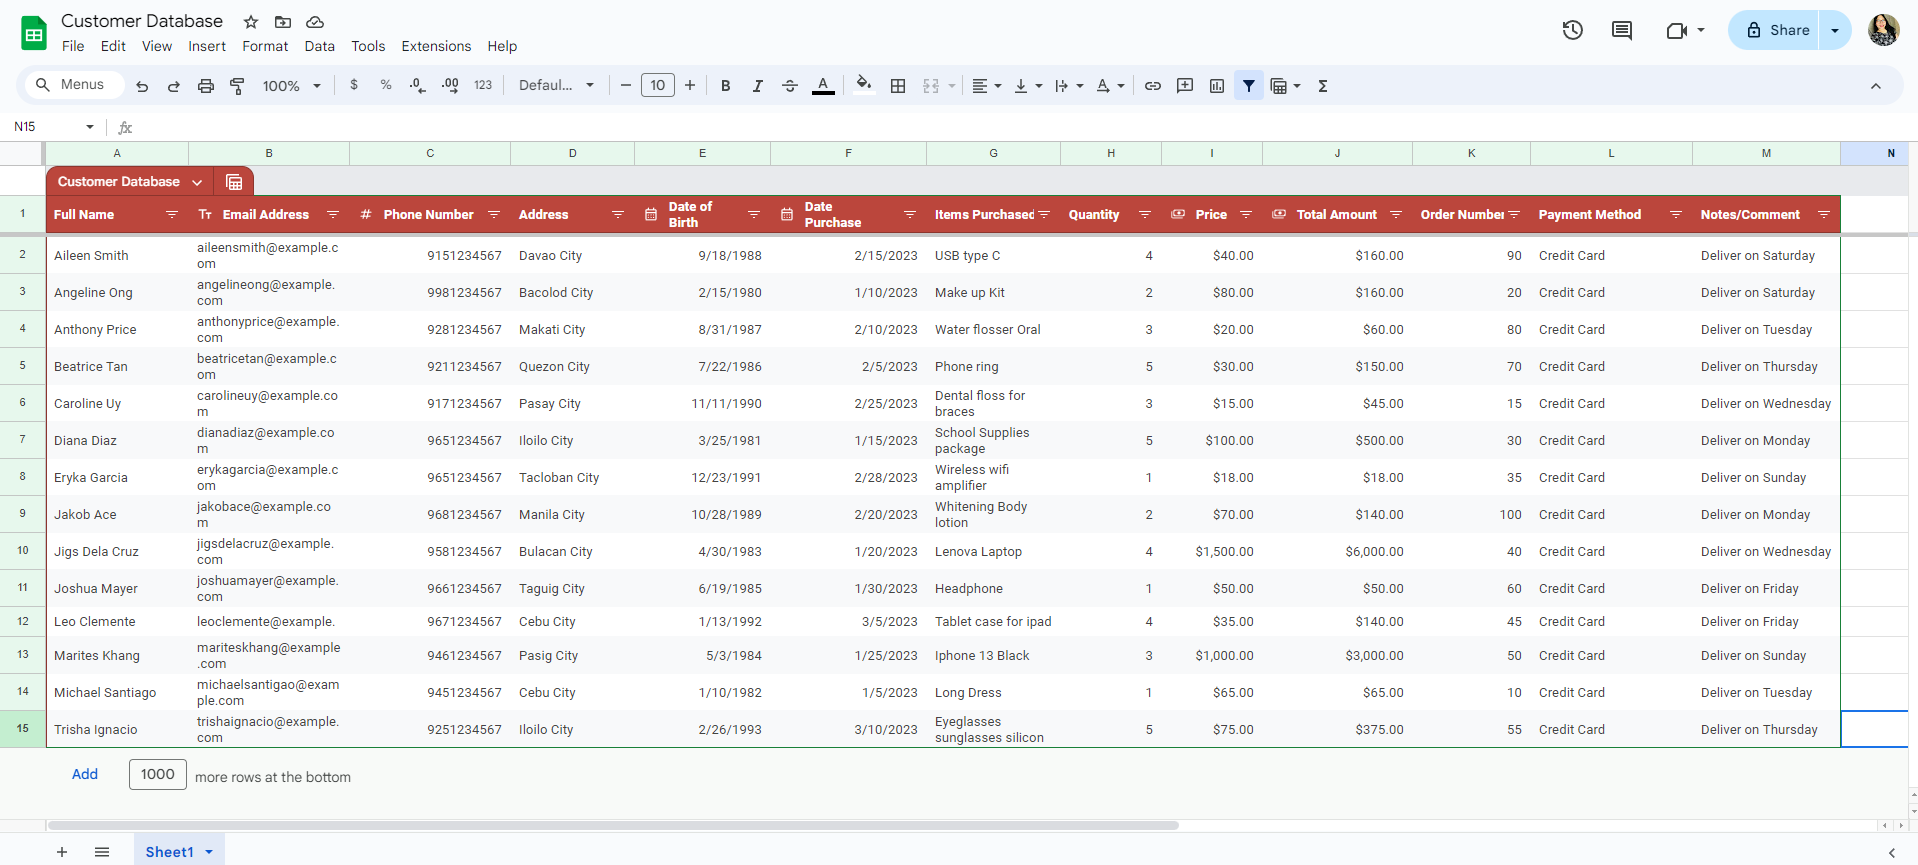Image resolution: width=1918 pixels, height=865 pixels.
Task: Open the account profile picture
Action: (x=1884, y=30)
